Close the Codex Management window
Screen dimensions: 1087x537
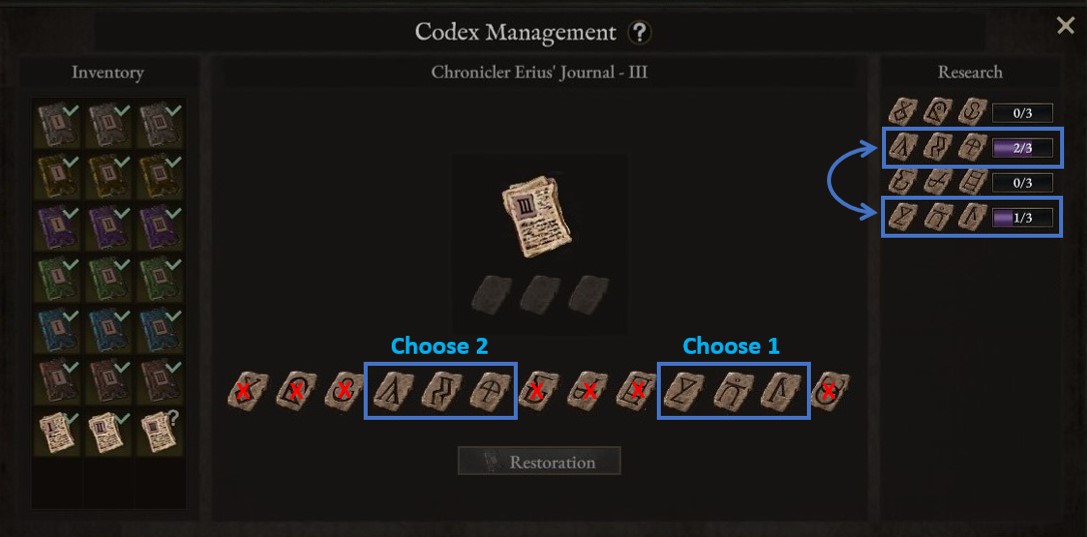tap(1065, 26)
